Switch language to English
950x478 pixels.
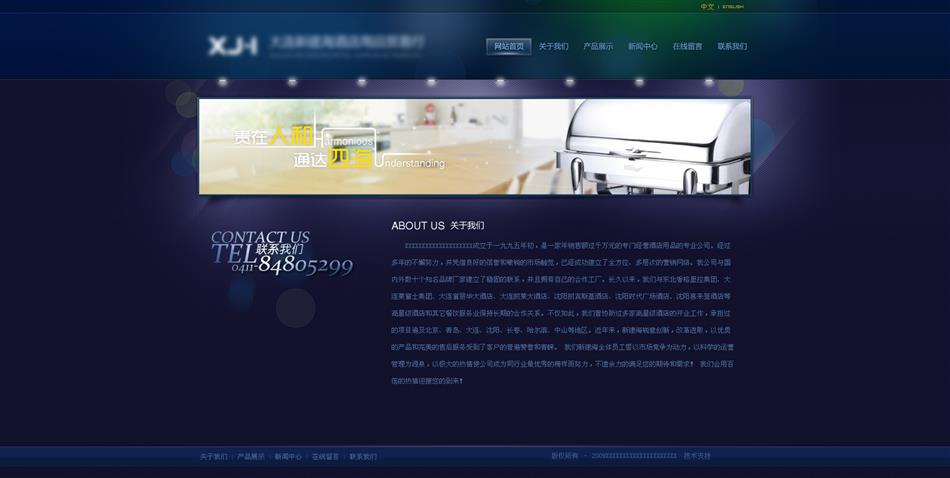click(x=733, y=7)
